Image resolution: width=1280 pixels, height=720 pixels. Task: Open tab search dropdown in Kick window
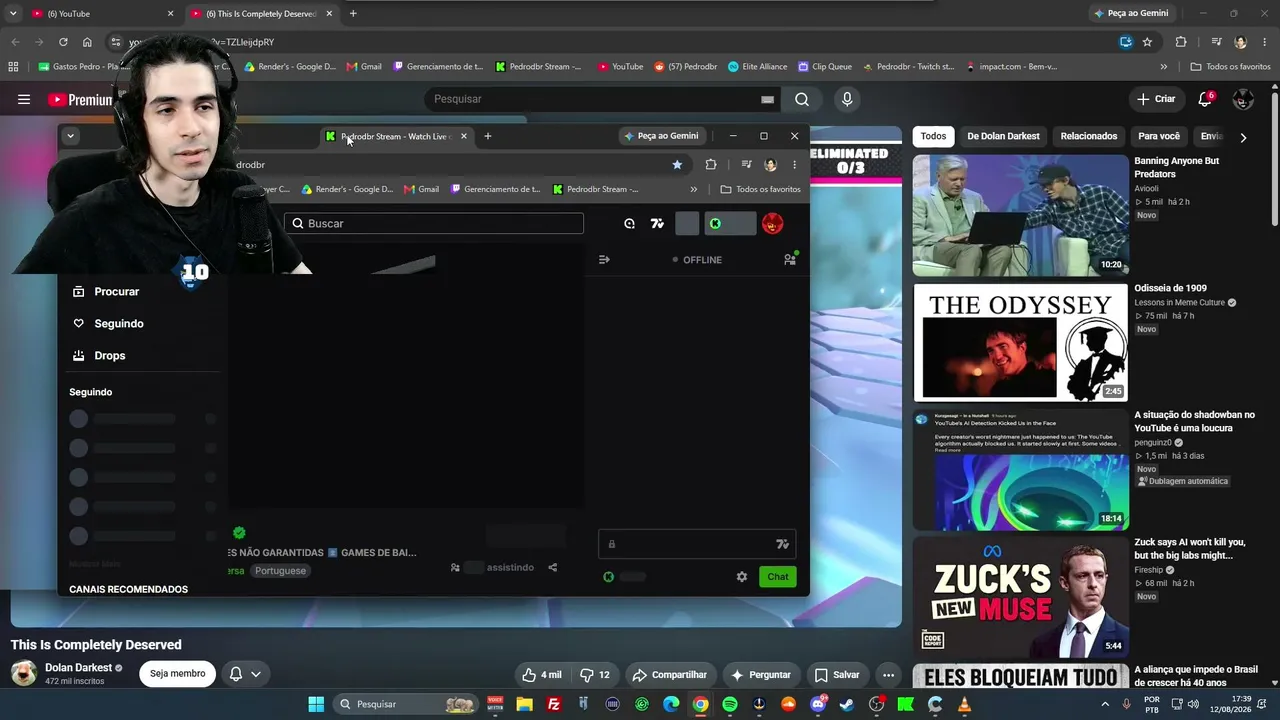pos(70,136)
